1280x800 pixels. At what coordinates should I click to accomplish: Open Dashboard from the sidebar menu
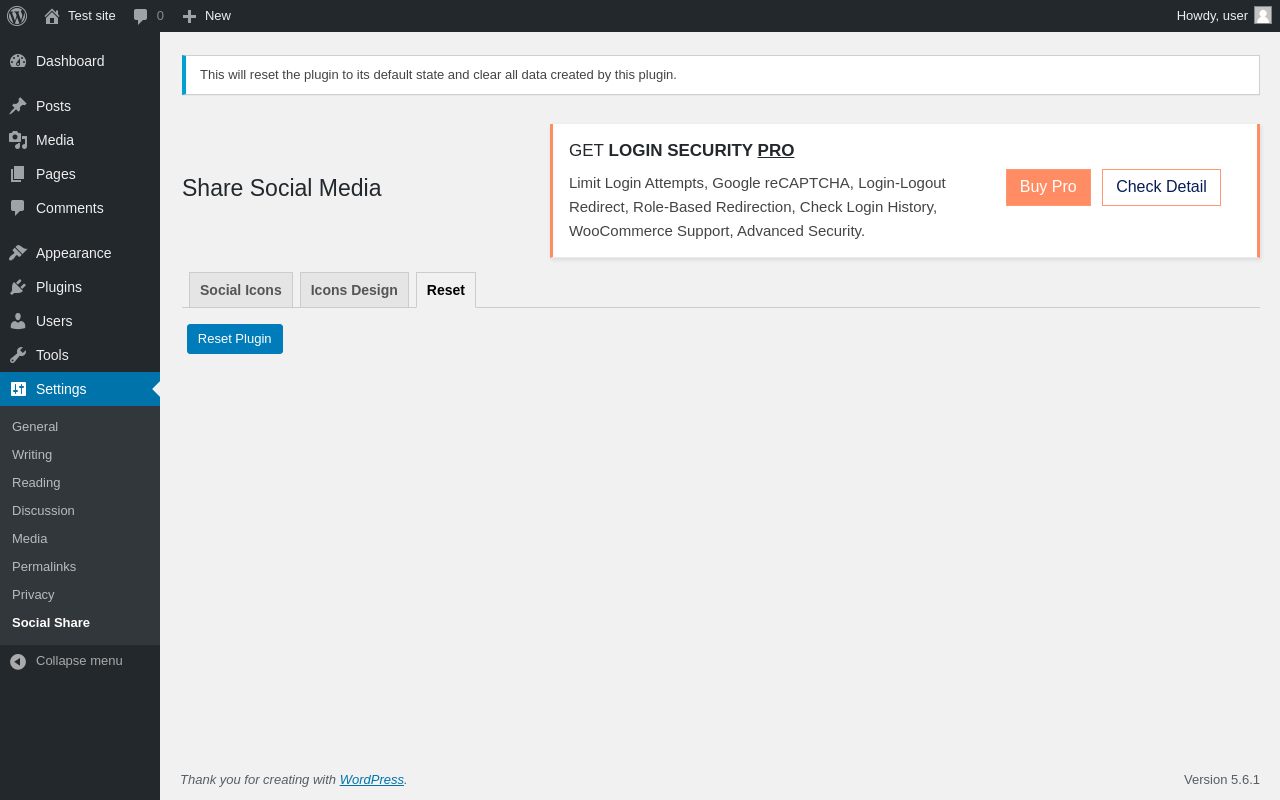[80, 61]
